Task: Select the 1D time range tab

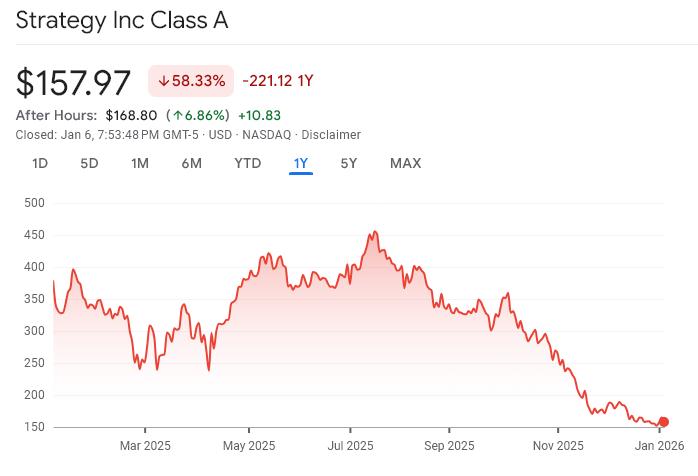Action: (40, 163)
